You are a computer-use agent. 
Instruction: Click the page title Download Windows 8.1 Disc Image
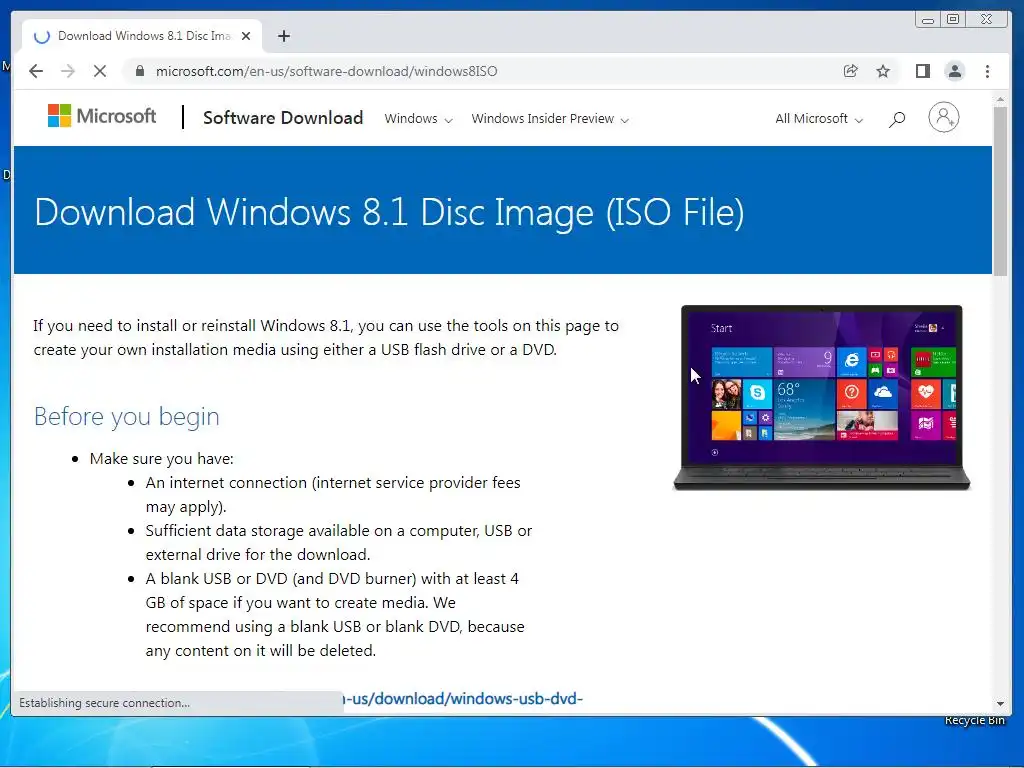389,212
